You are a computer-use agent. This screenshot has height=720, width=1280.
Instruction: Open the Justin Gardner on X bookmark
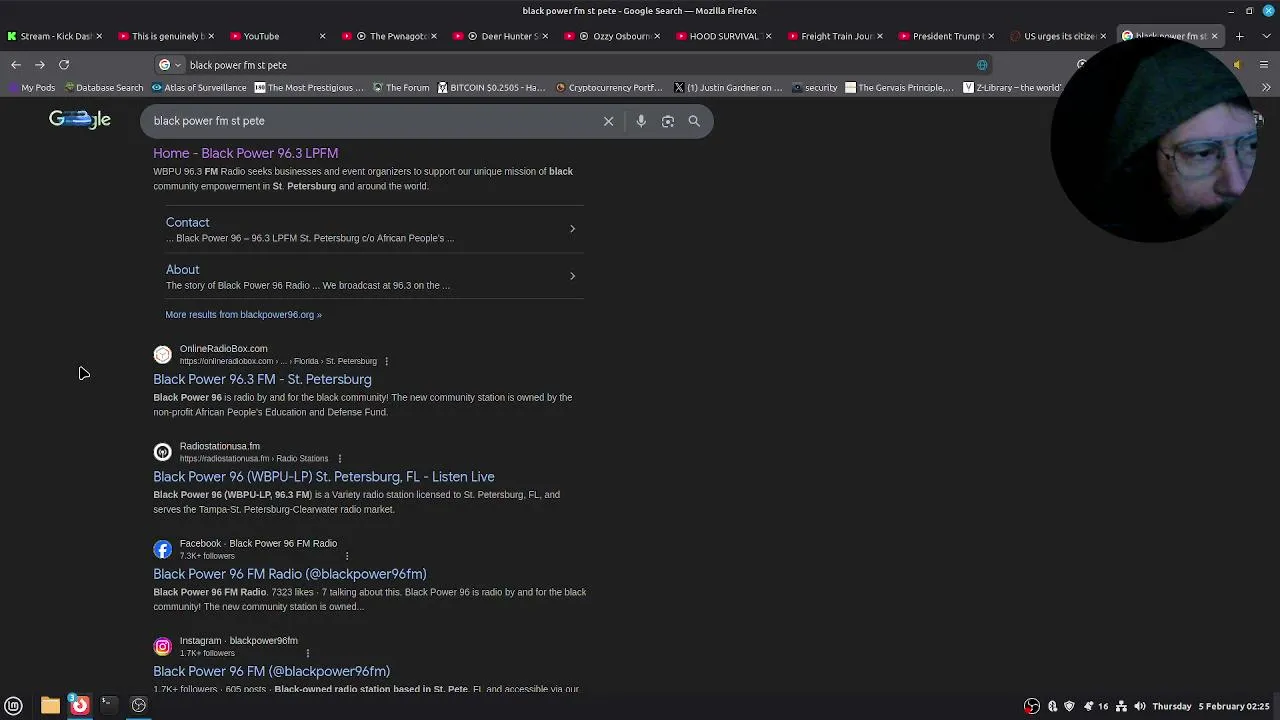(729, 88)
